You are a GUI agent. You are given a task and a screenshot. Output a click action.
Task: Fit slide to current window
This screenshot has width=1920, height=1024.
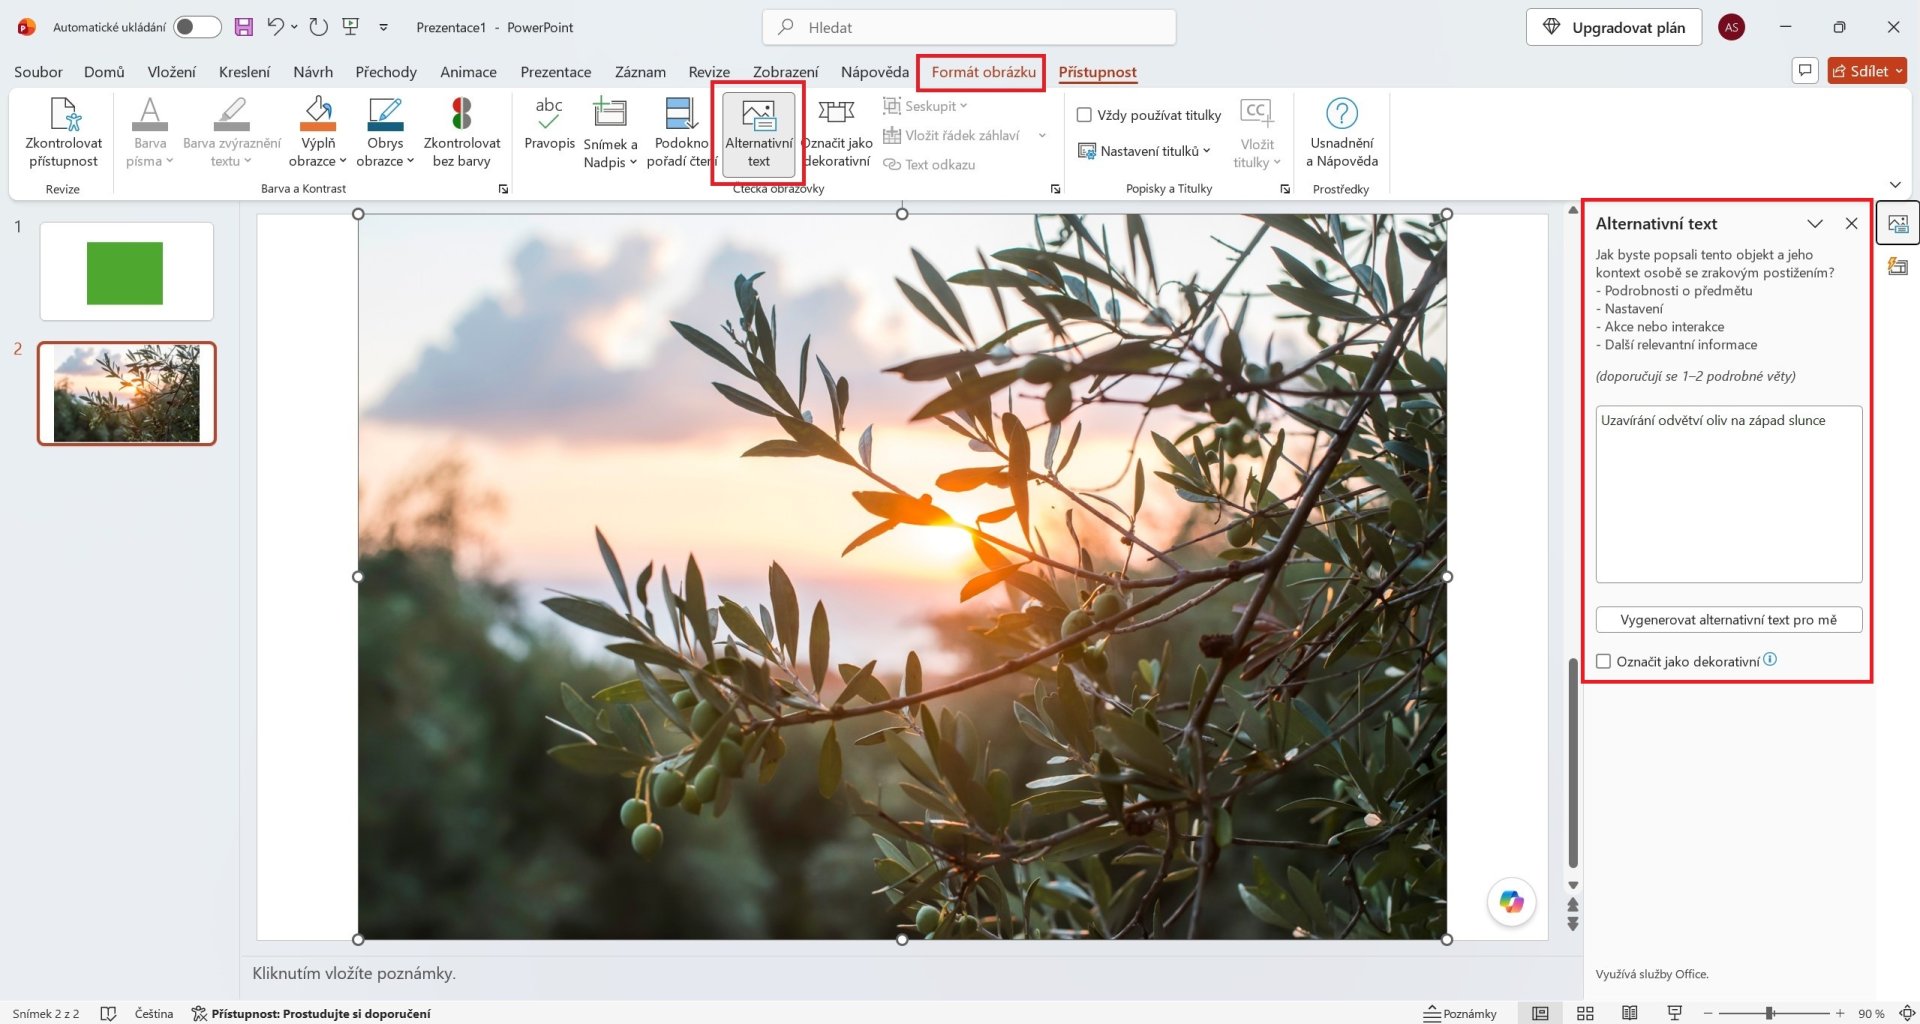[x=1907, y=1013]
